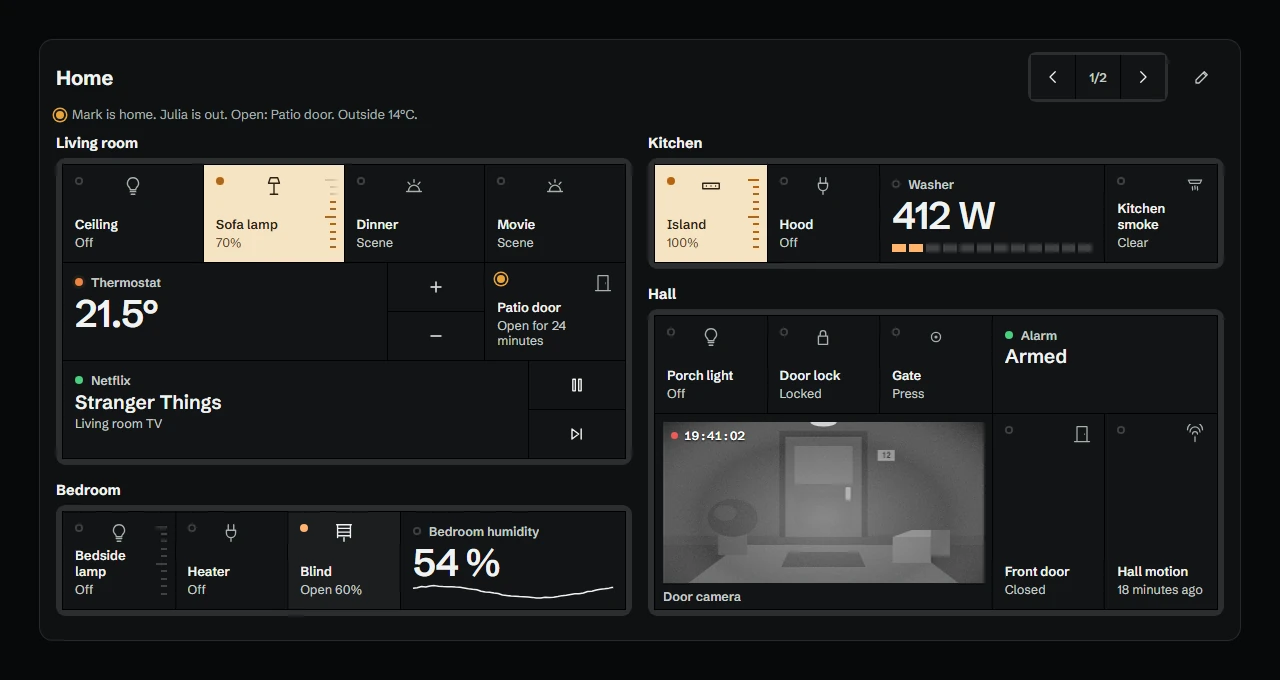The width and height of the screenshot is (1280, 680).
Task: Click the Hall section heading
Action: point(662,294)
